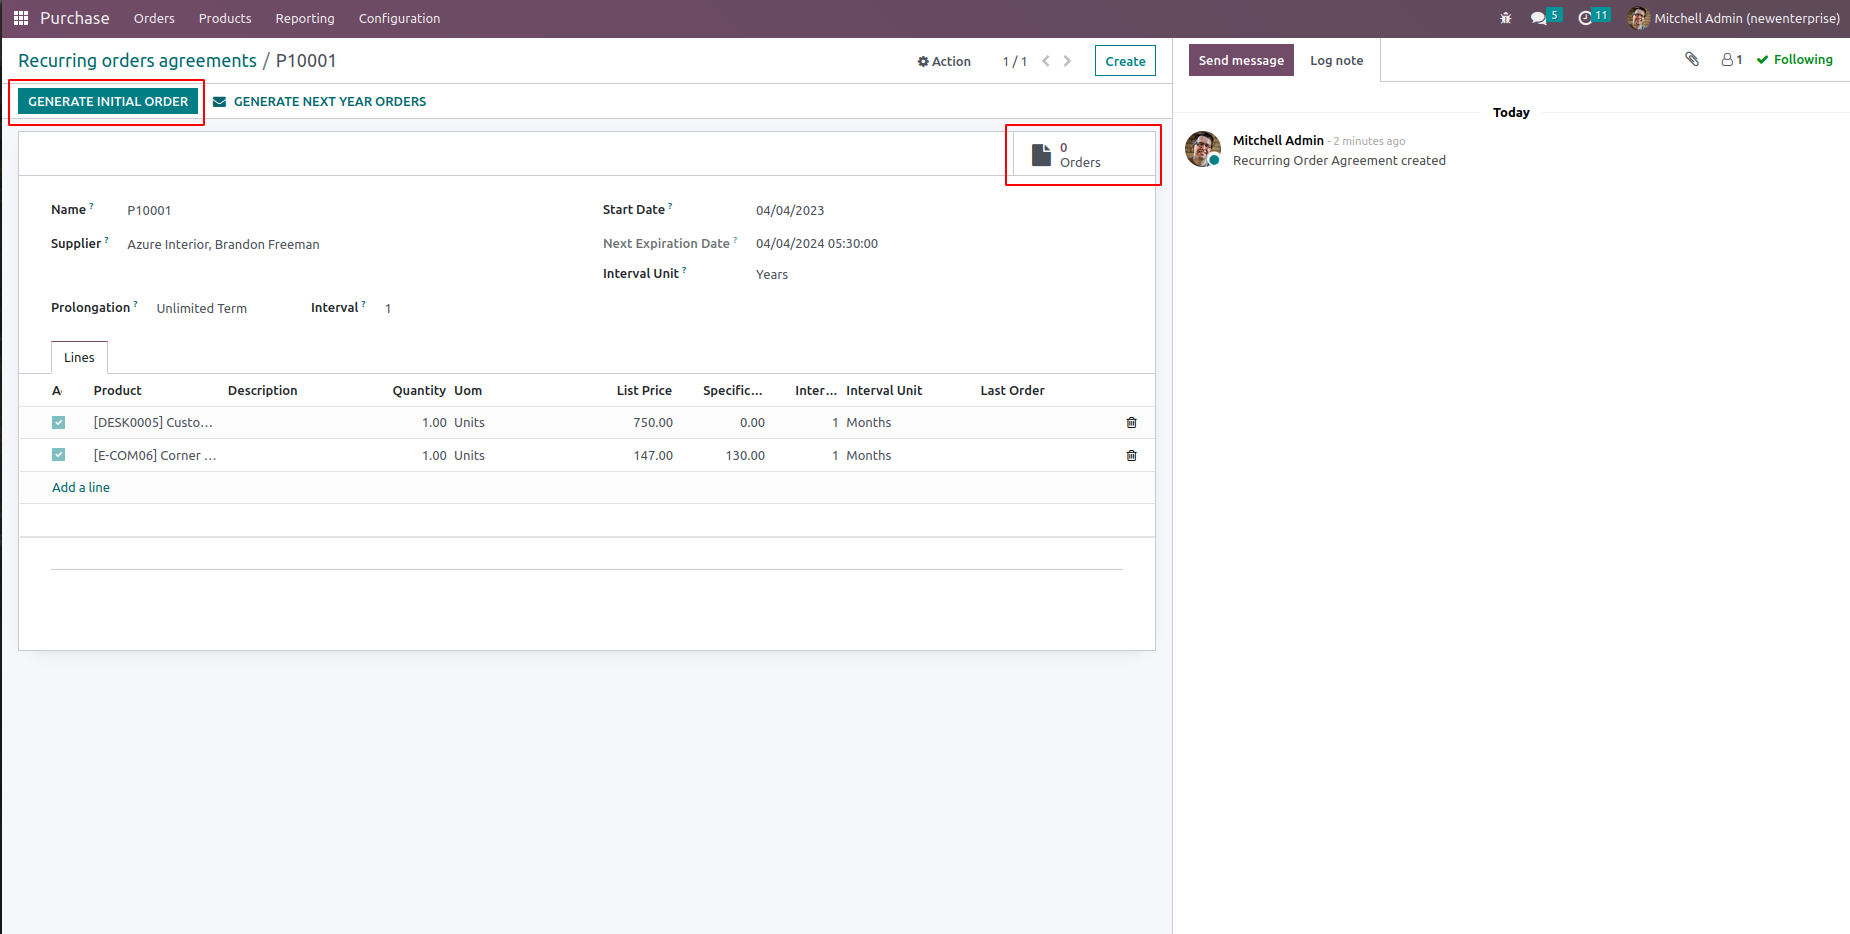Open the followers person icon
Viewport: 1850px width, 934px height.
1731,60
